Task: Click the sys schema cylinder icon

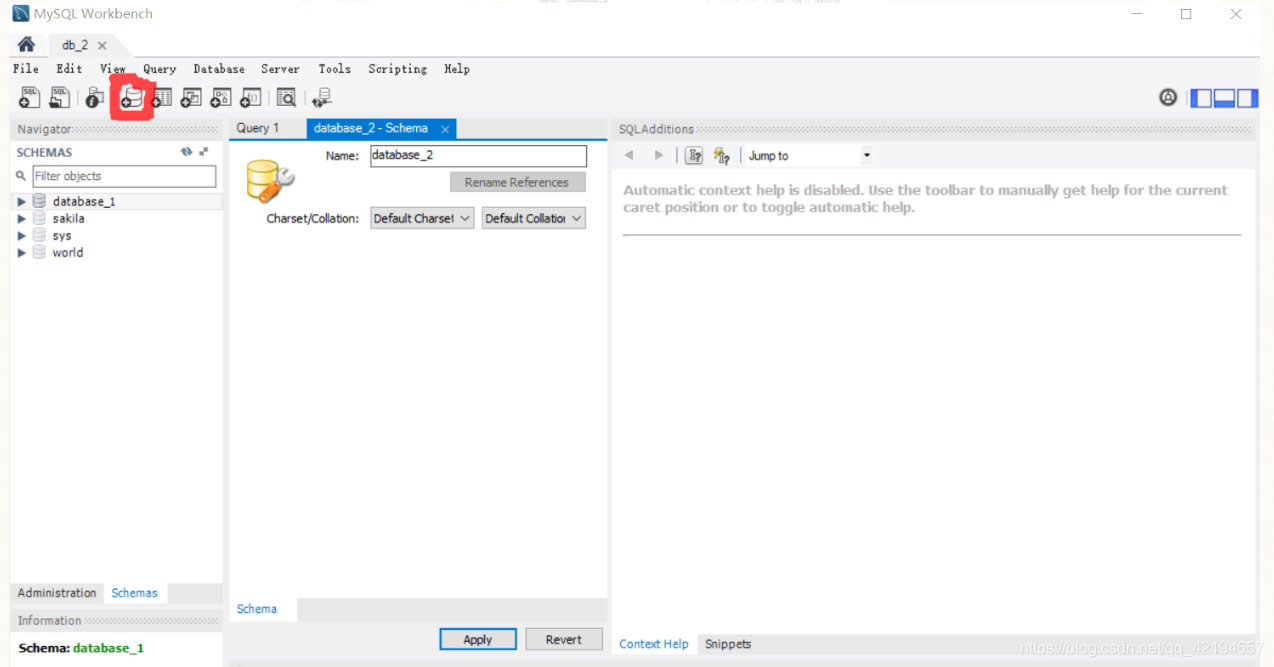Action: [39, 235]
